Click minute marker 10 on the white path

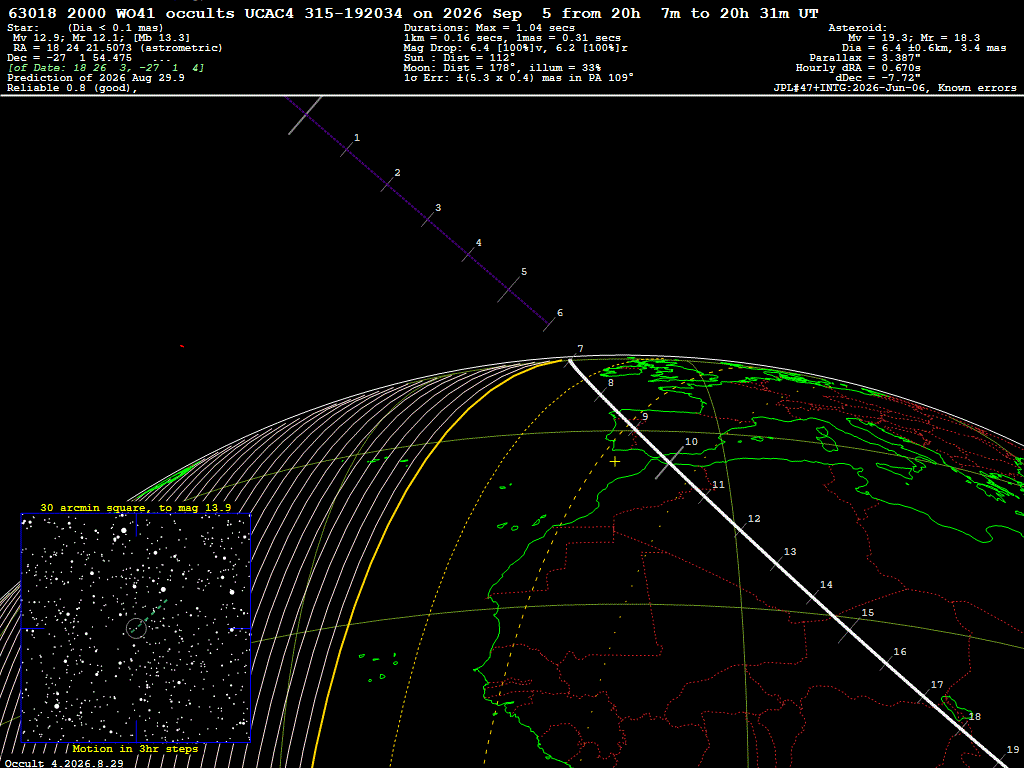[x=691, y=442]
